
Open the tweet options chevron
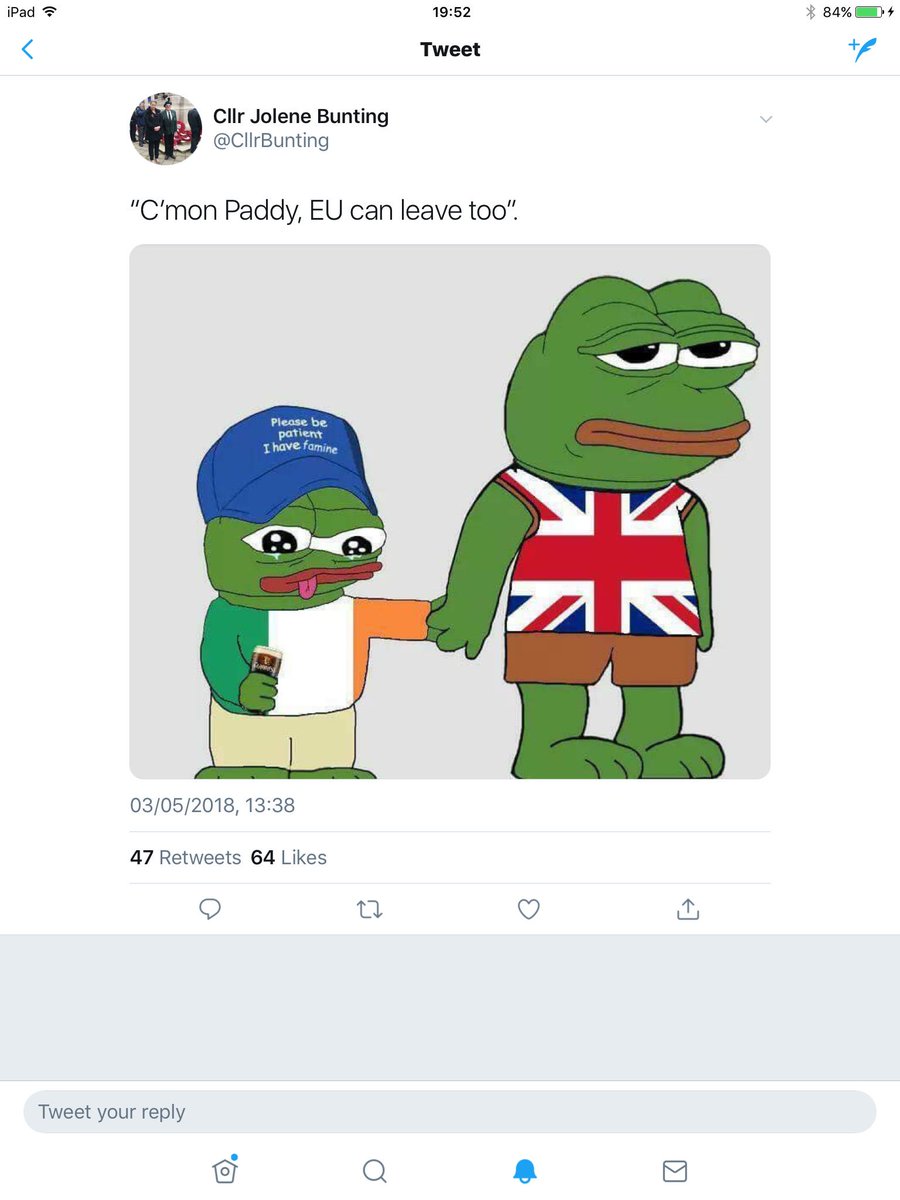pyautogui.click(x=766, y=119)
